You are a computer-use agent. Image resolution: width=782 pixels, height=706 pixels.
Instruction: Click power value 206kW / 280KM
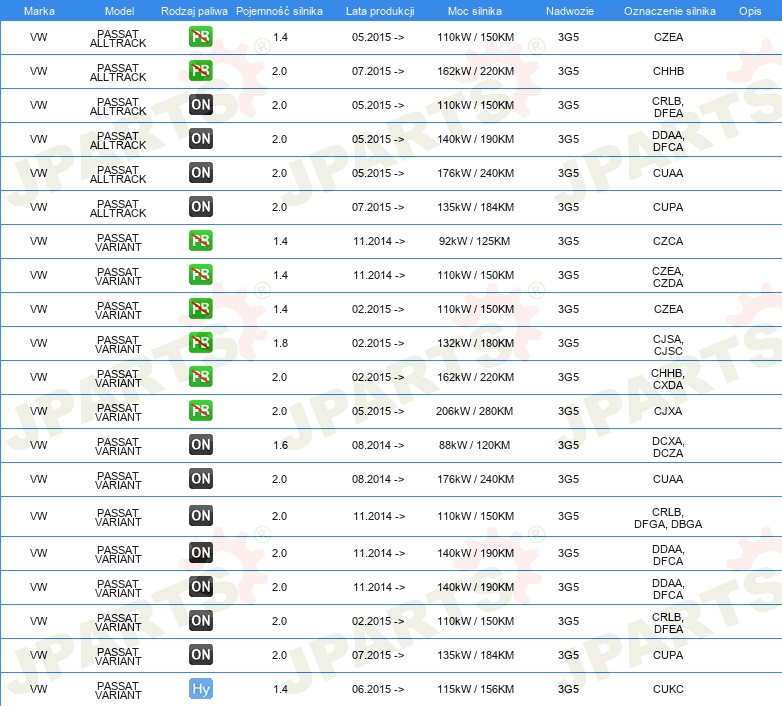474,411
